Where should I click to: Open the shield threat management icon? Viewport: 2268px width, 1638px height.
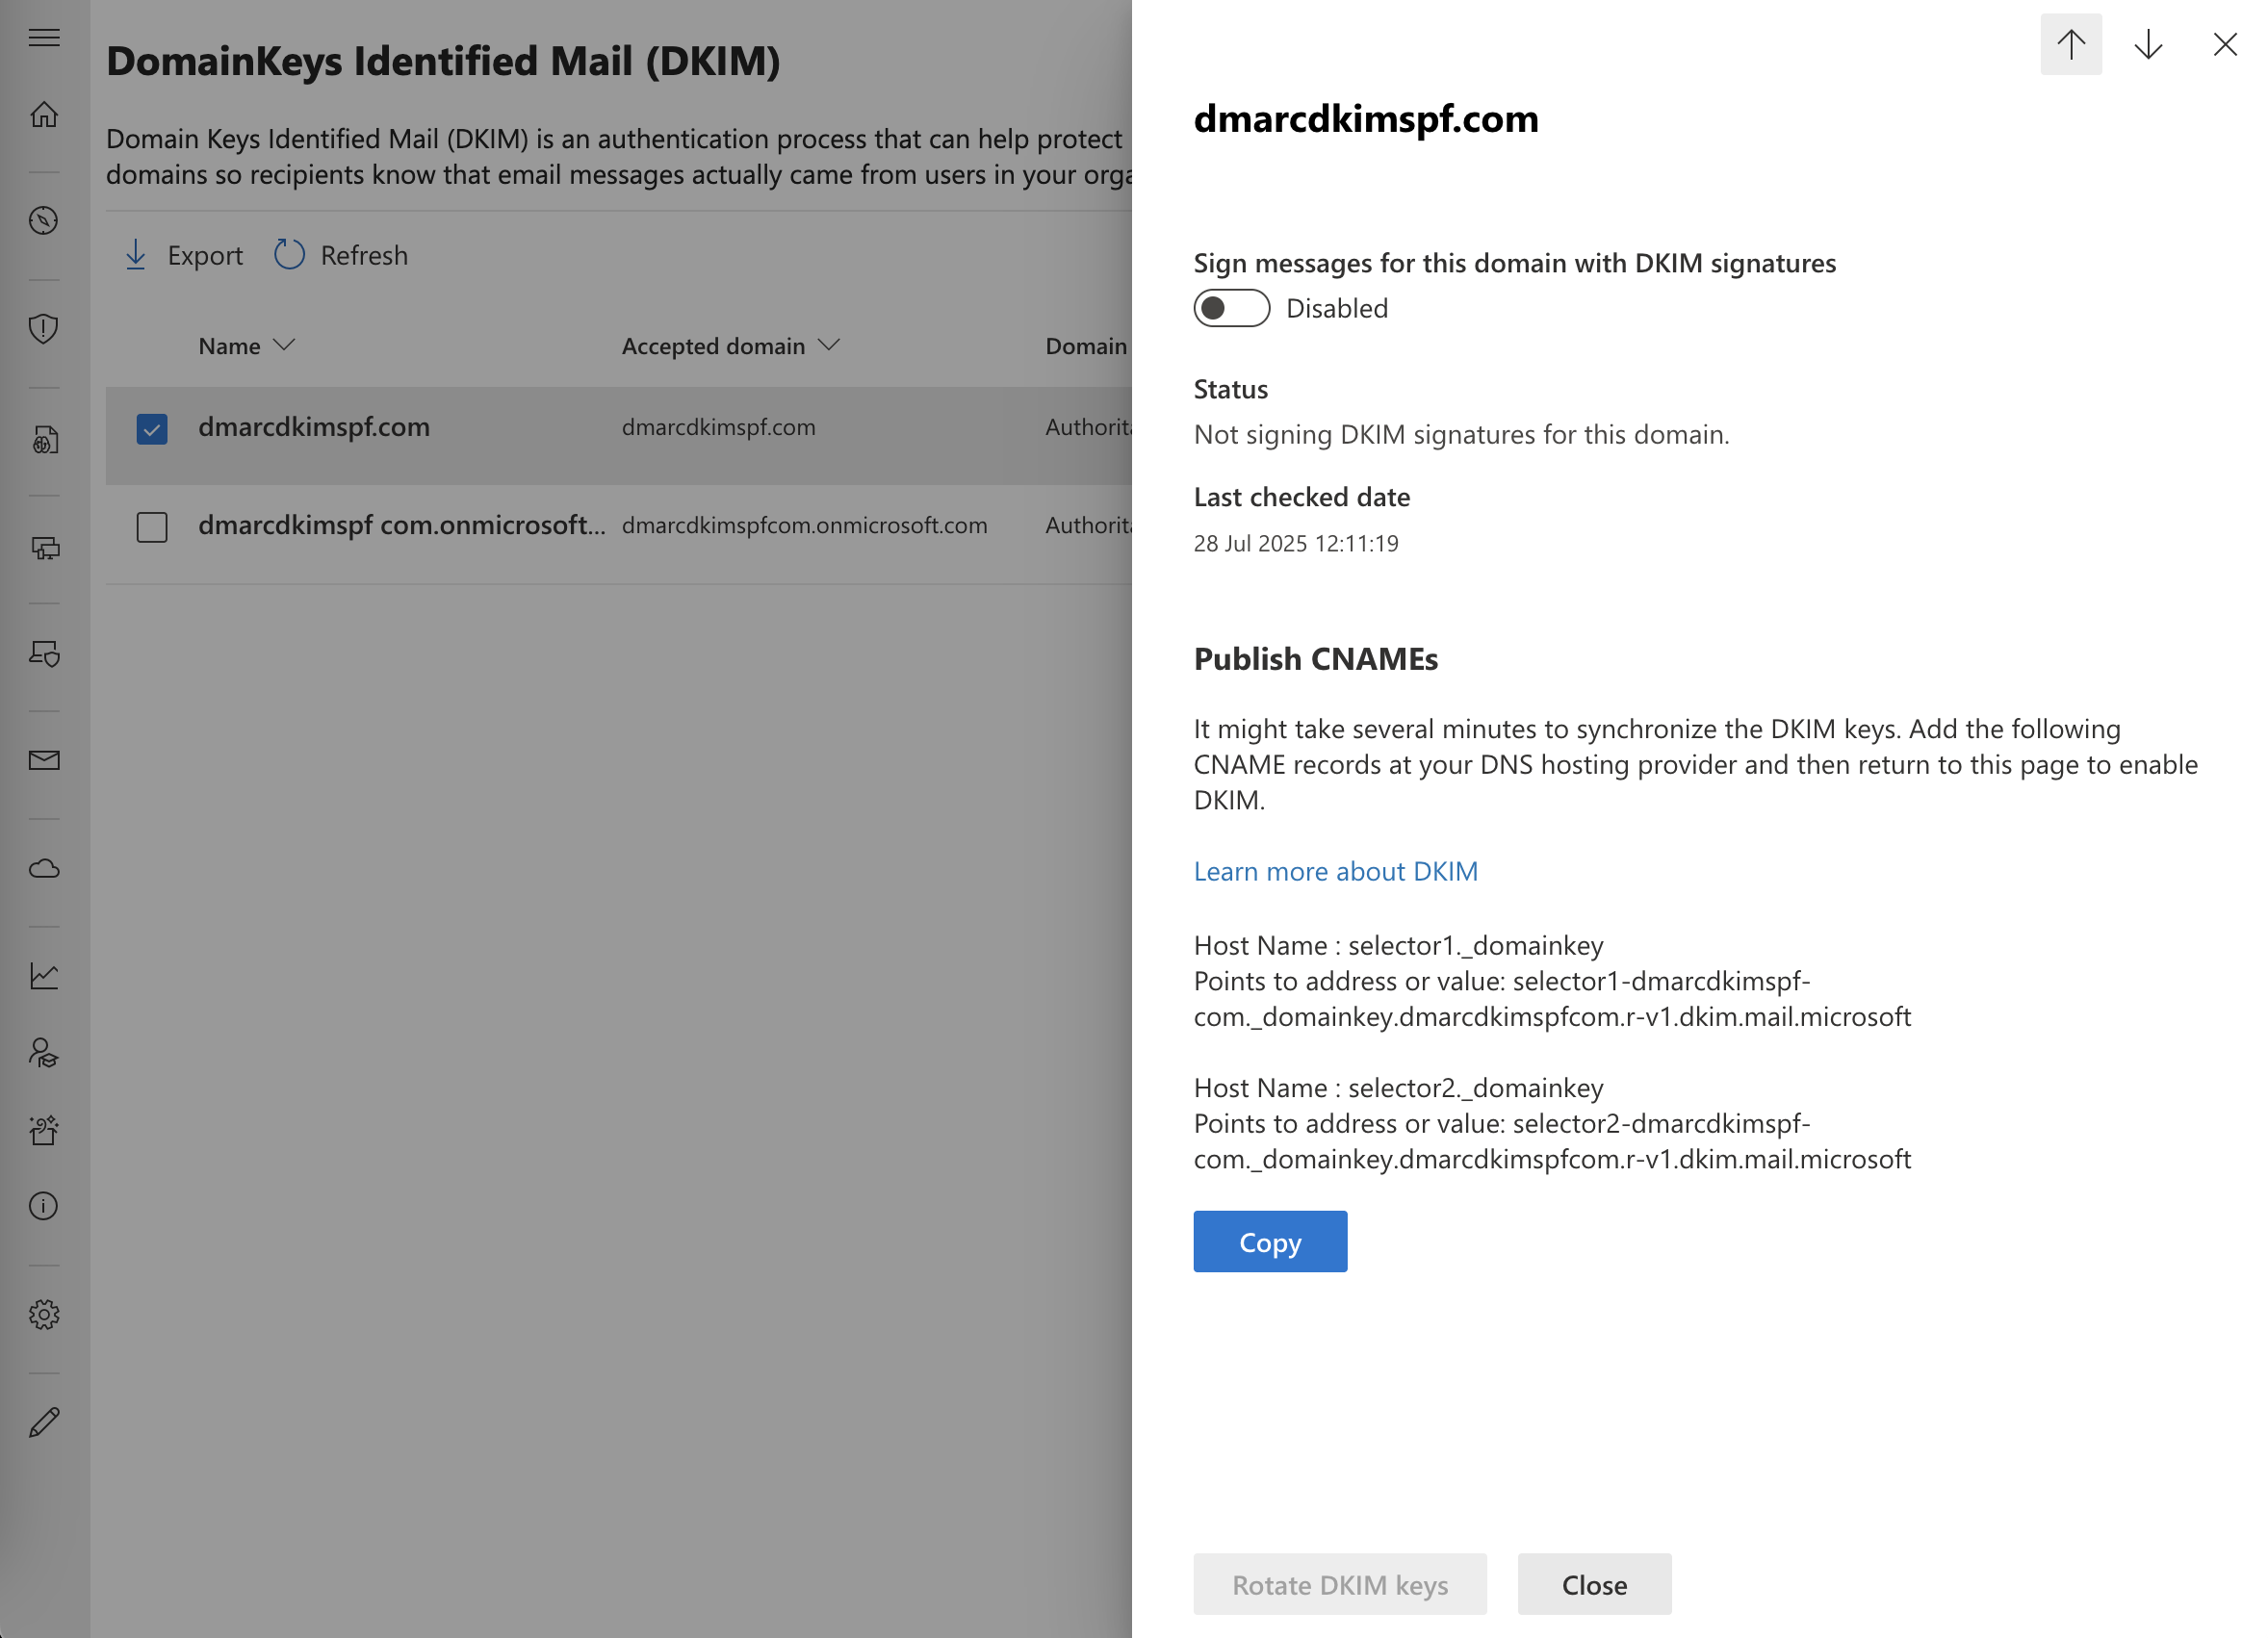44,328
